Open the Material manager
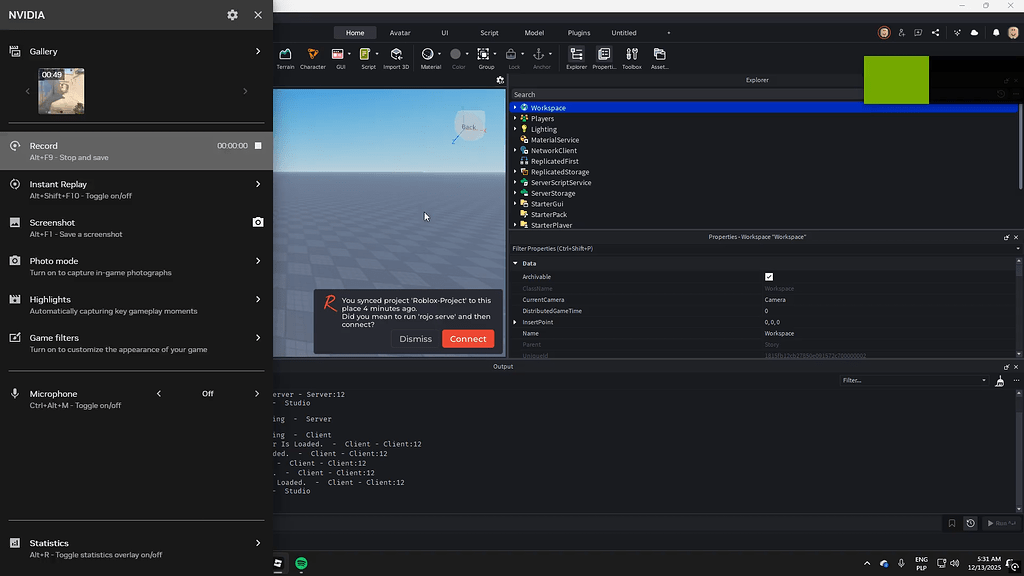Image resolution: width=1024 pixels, height=576 pixels. coord(427,57)
